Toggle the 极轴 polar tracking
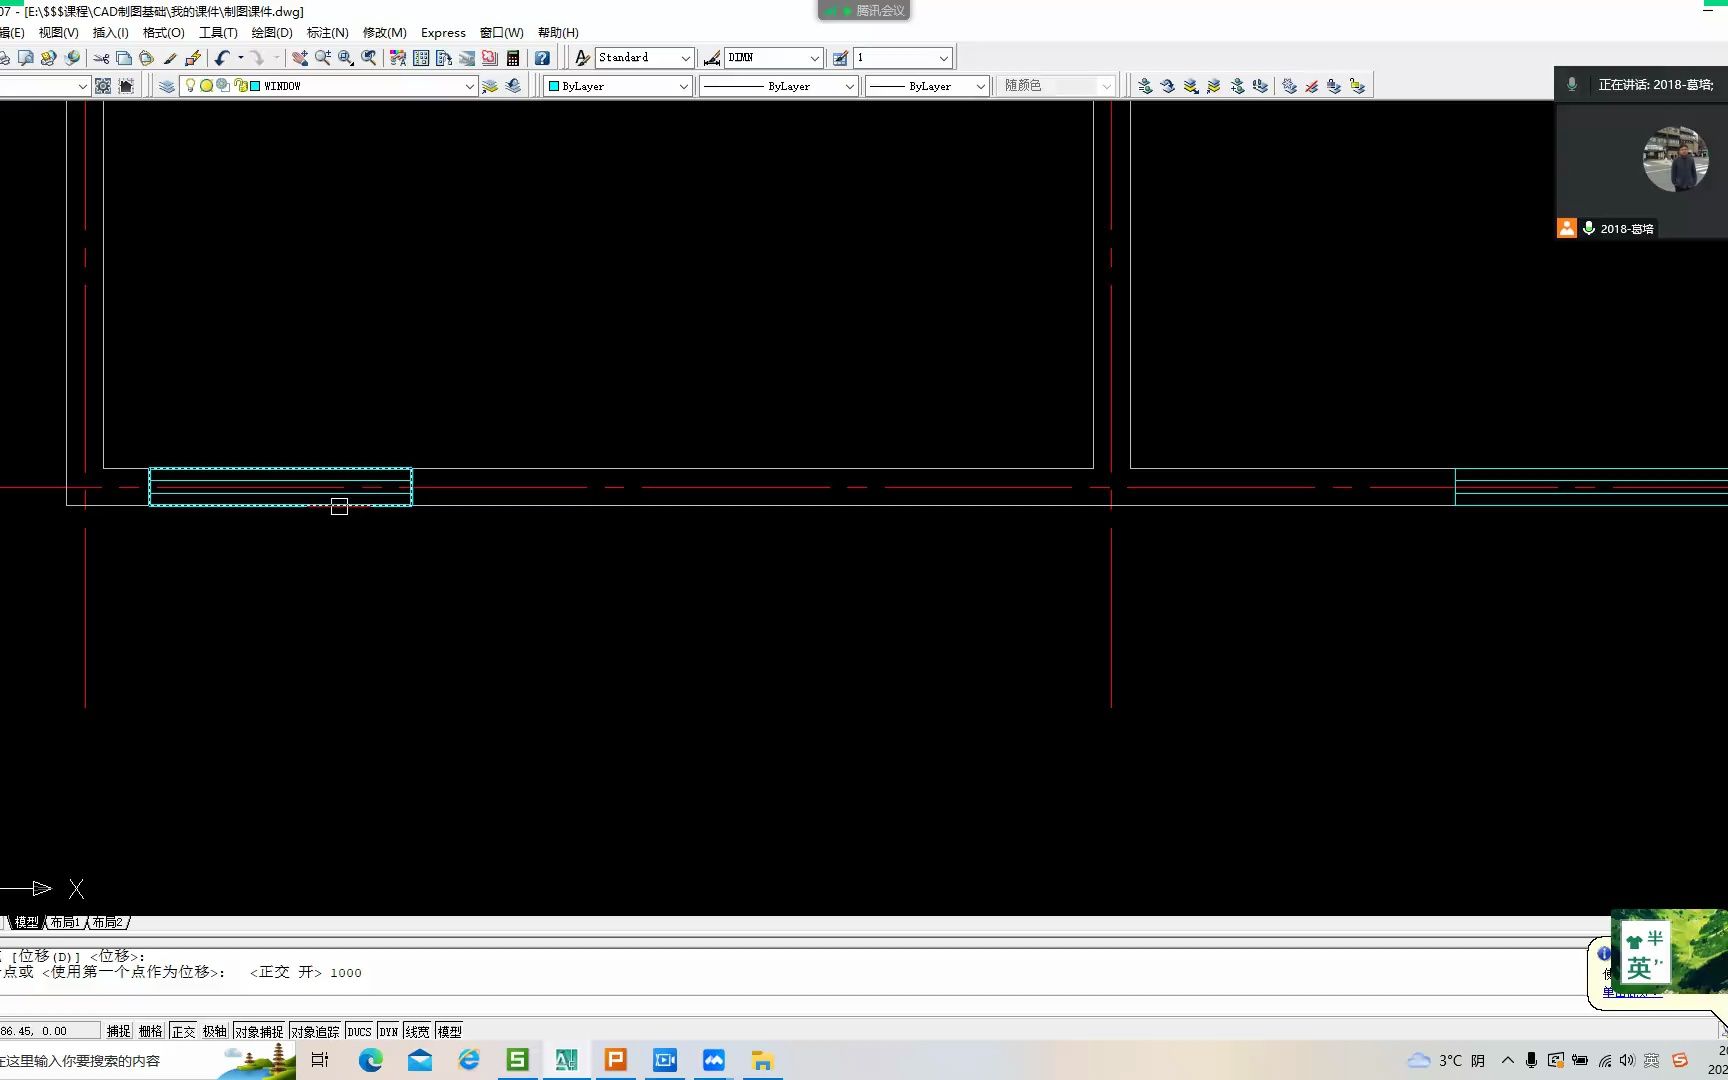1728x1080 pixels. 215,1031
